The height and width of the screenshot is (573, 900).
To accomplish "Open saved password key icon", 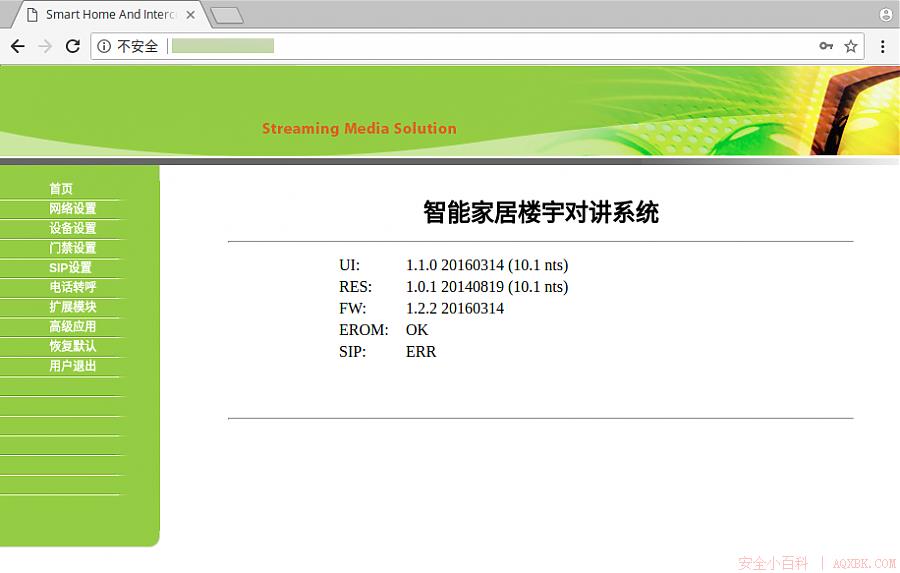I will (826, 46).
